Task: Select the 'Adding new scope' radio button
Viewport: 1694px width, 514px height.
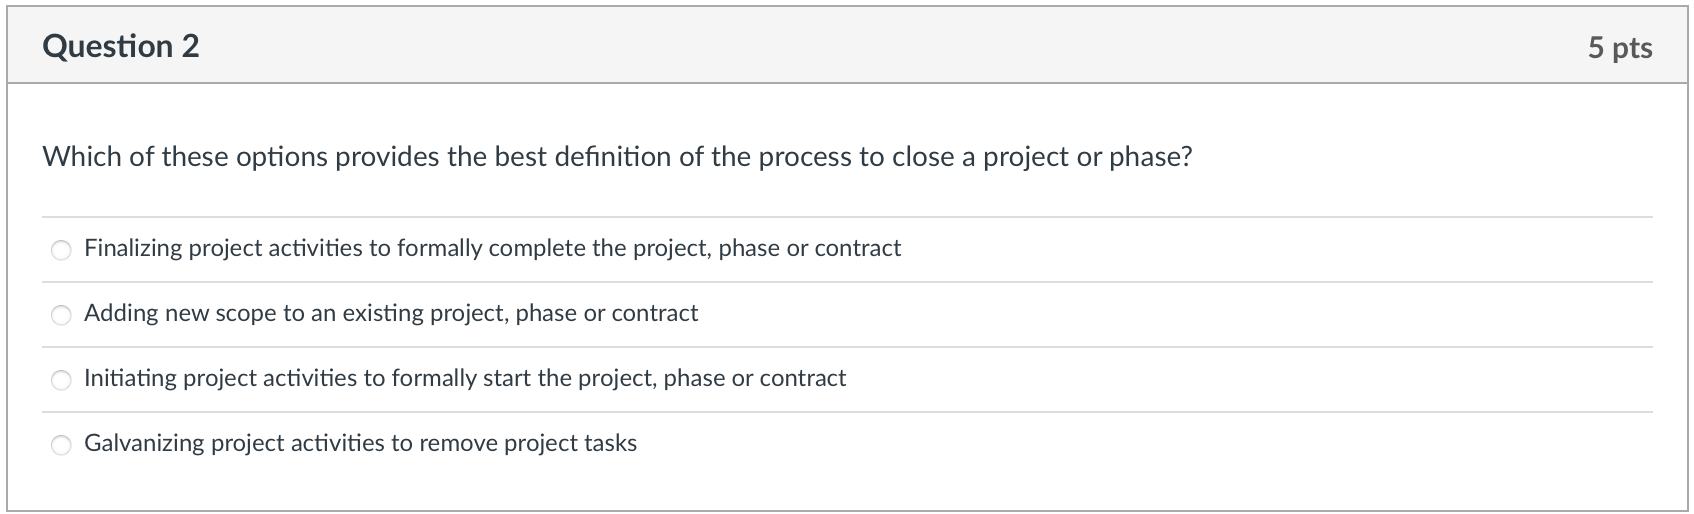Action: 62,316
